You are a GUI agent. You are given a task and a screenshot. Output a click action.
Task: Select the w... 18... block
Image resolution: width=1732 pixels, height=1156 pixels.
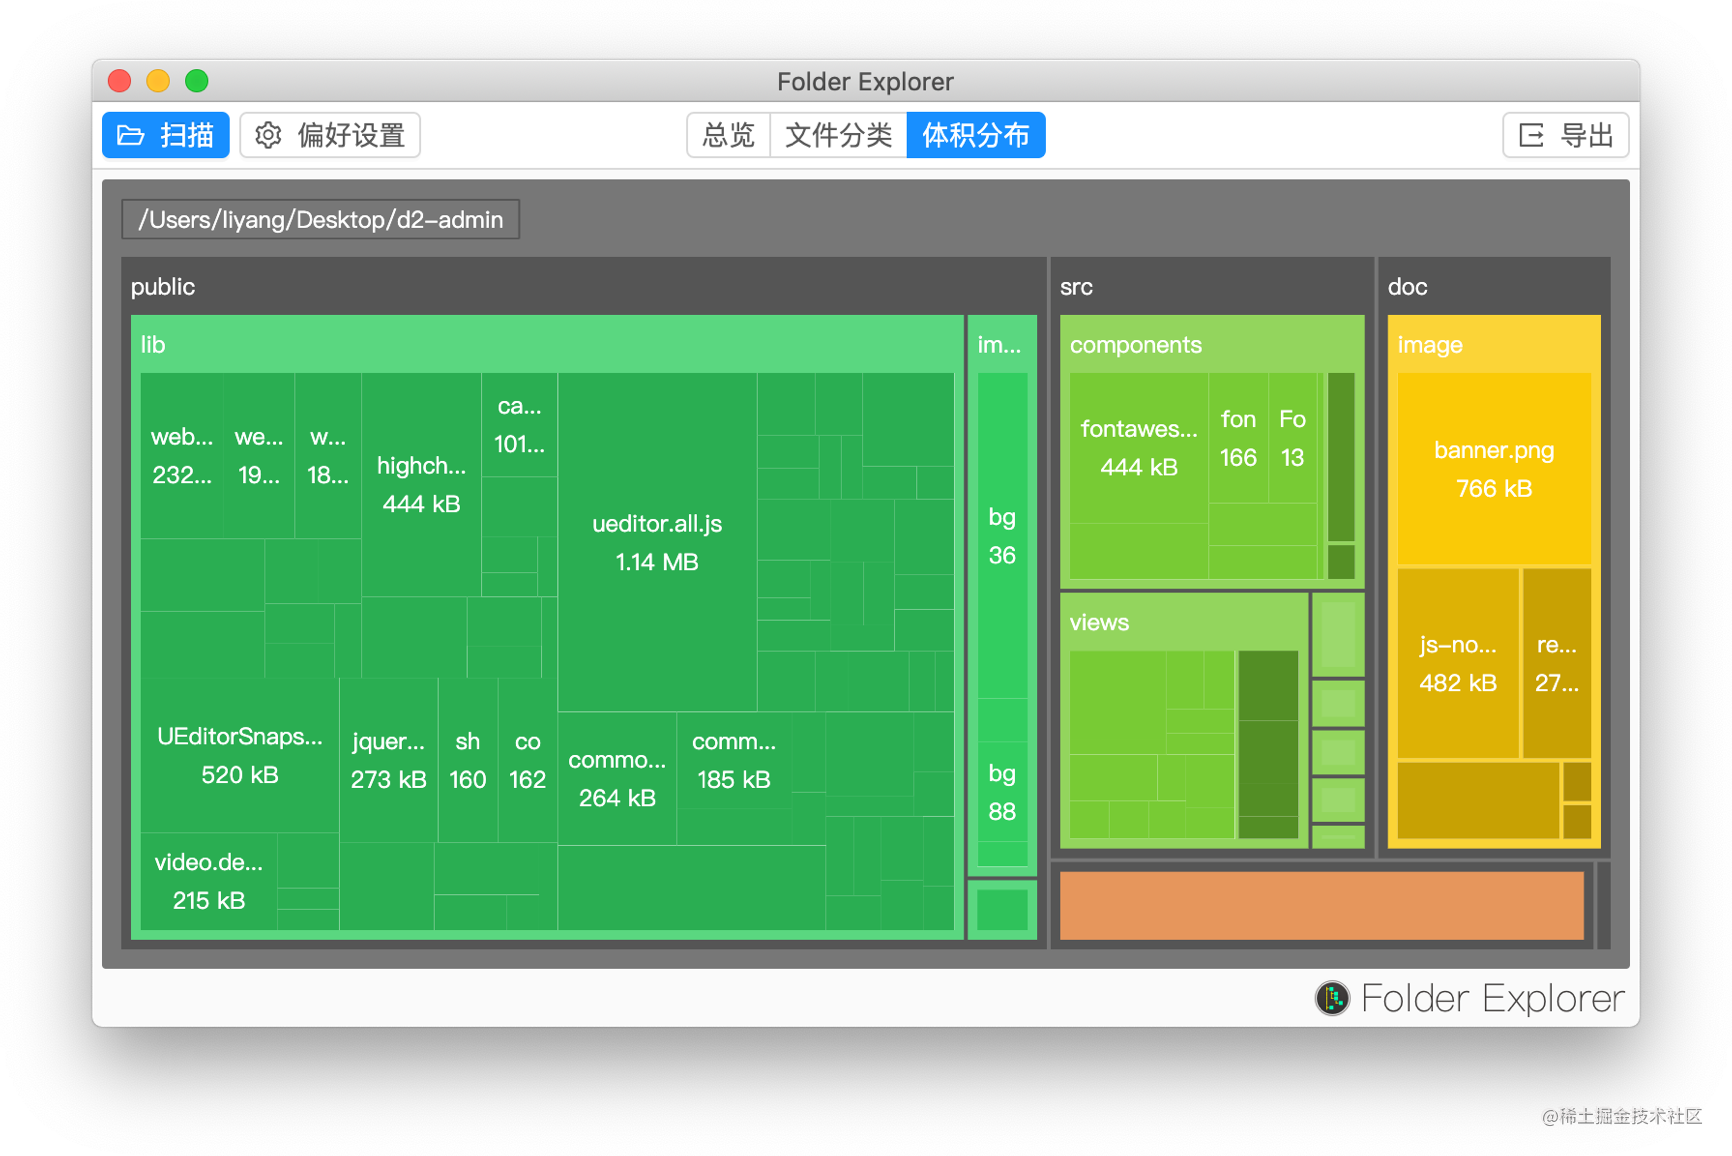coord(328,456)
